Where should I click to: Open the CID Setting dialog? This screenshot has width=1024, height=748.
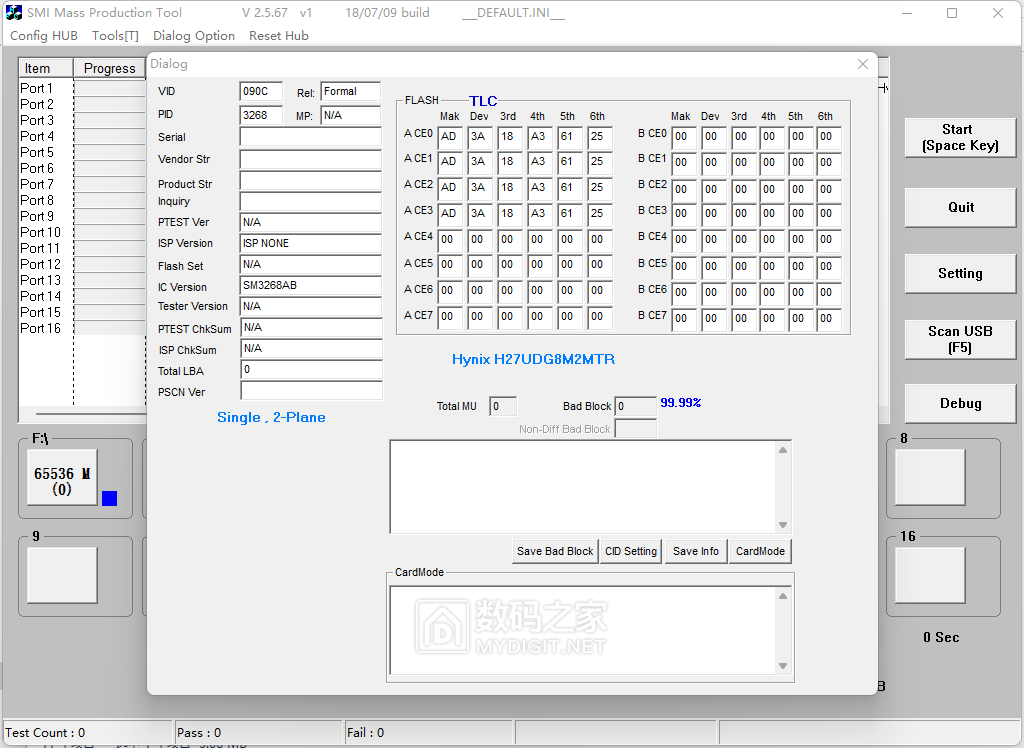[630, 550]
